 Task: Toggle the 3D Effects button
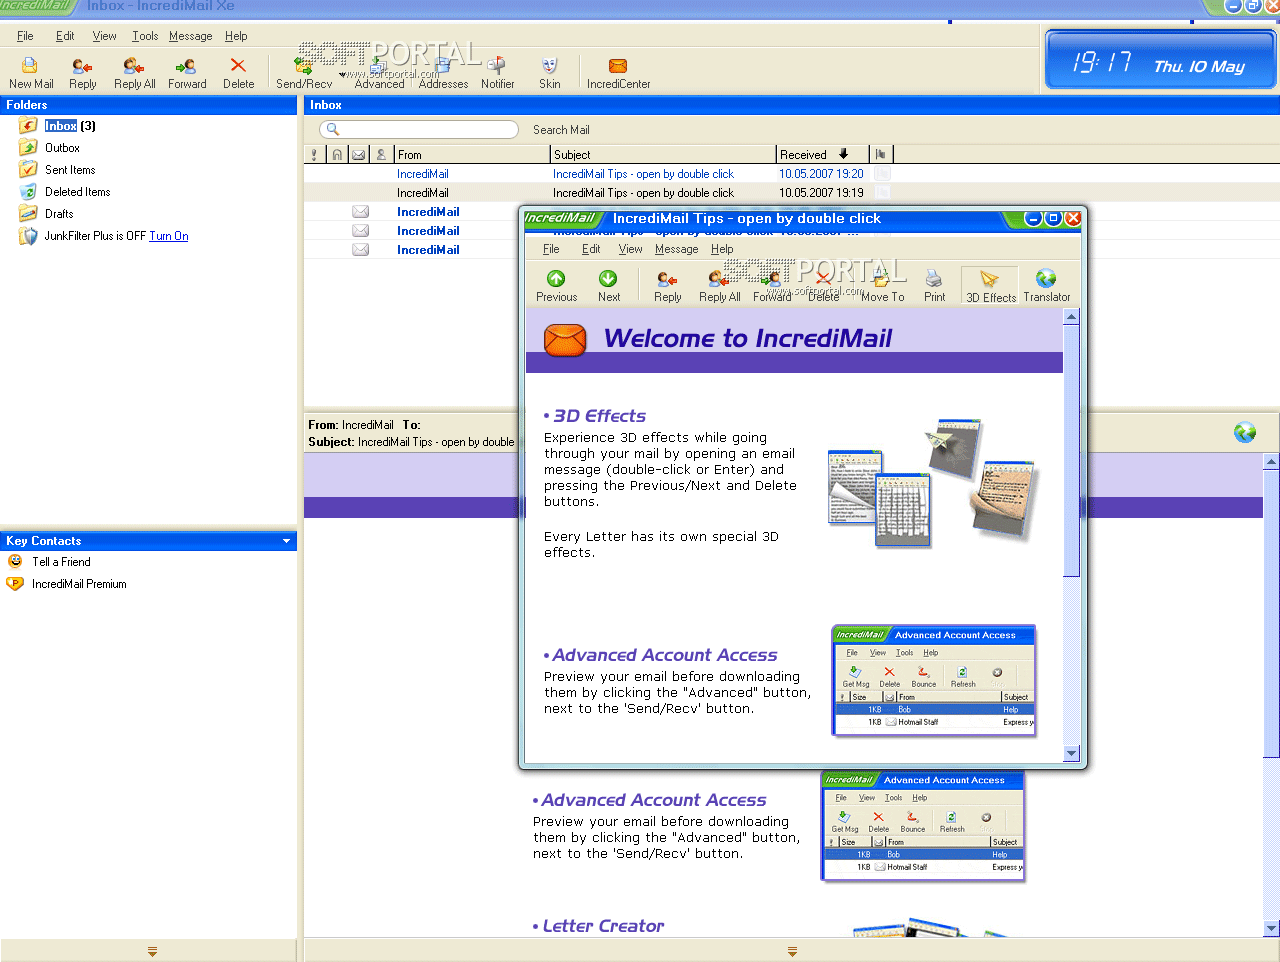pyautogui.click(x=990, y=286)
